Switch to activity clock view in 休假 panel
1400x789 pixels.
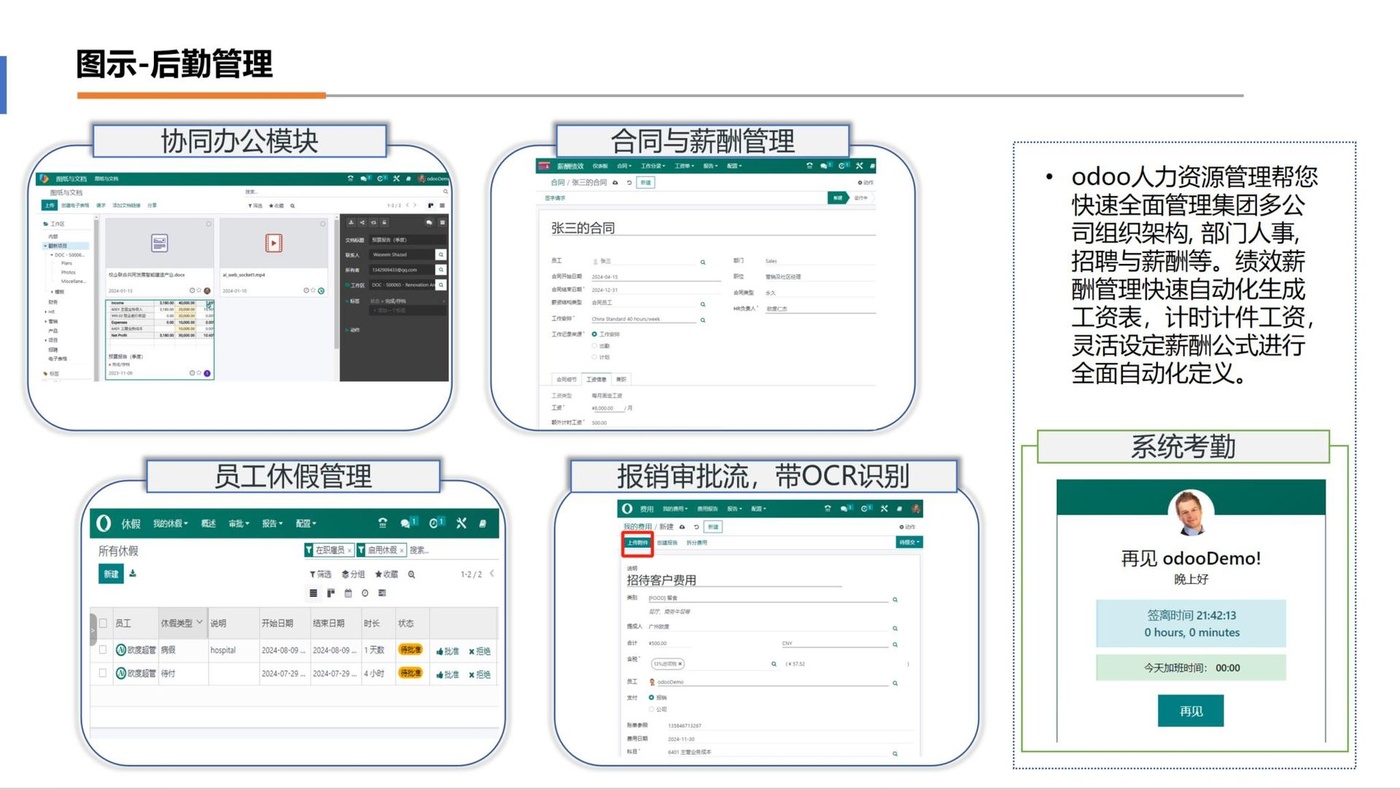365,593
